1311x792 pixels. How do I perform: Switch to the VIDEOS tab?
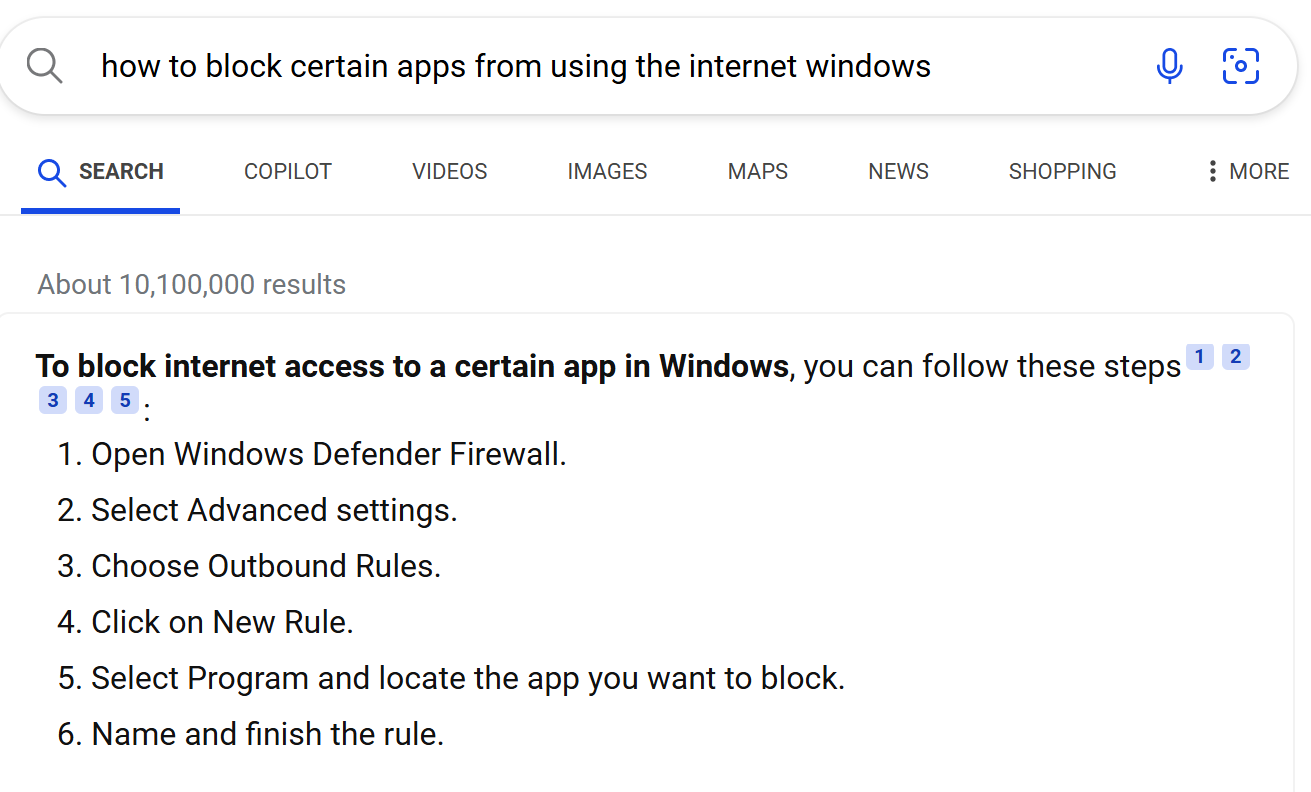pyautogui.click(x=450, y=172)
